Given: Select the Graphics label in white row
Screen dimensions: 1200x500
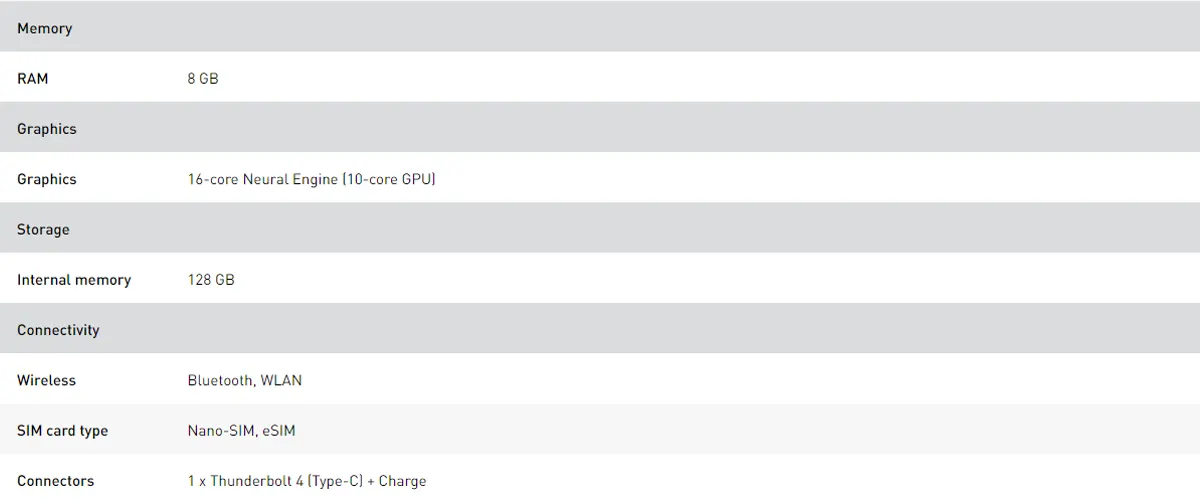Looking at the screenshot, I should [x=47, y=179].
